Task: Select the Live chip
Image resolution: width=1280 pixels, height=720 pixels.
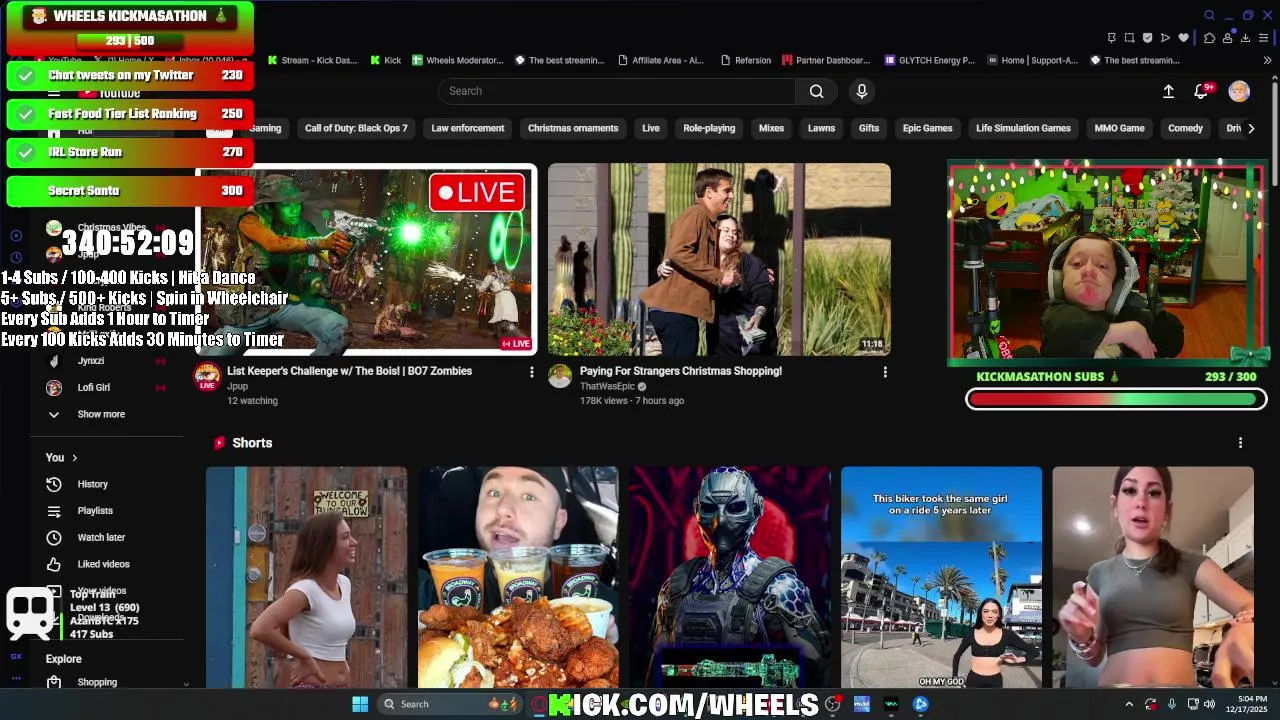Action: point(651,128)
